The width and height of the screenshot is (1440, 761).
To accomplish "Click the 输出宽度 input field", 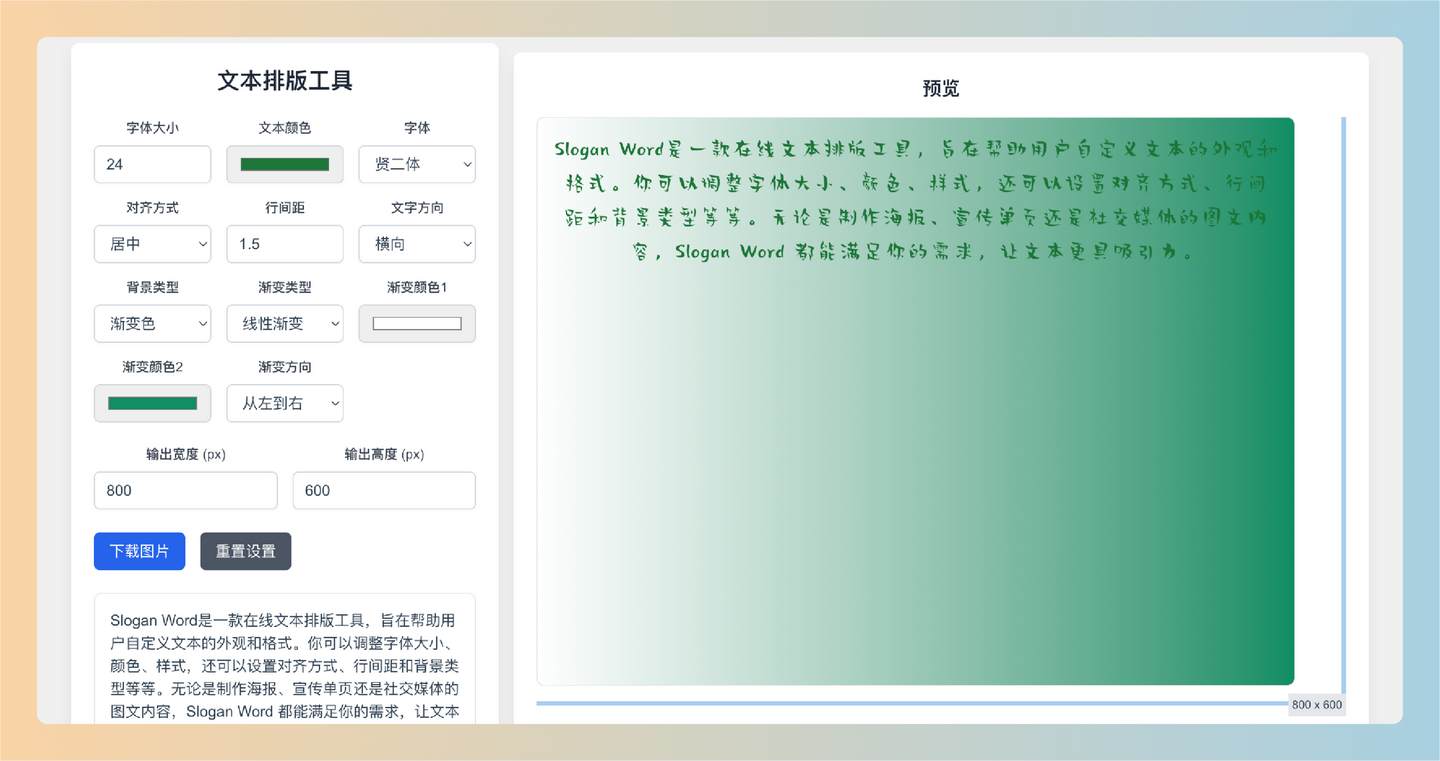I will pyautogui.click(x=185, y=490).
